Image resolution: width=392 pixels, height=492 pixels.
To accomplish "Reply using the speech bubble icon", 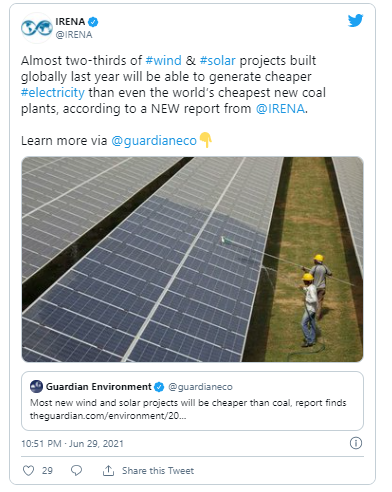I will [76, 471].
